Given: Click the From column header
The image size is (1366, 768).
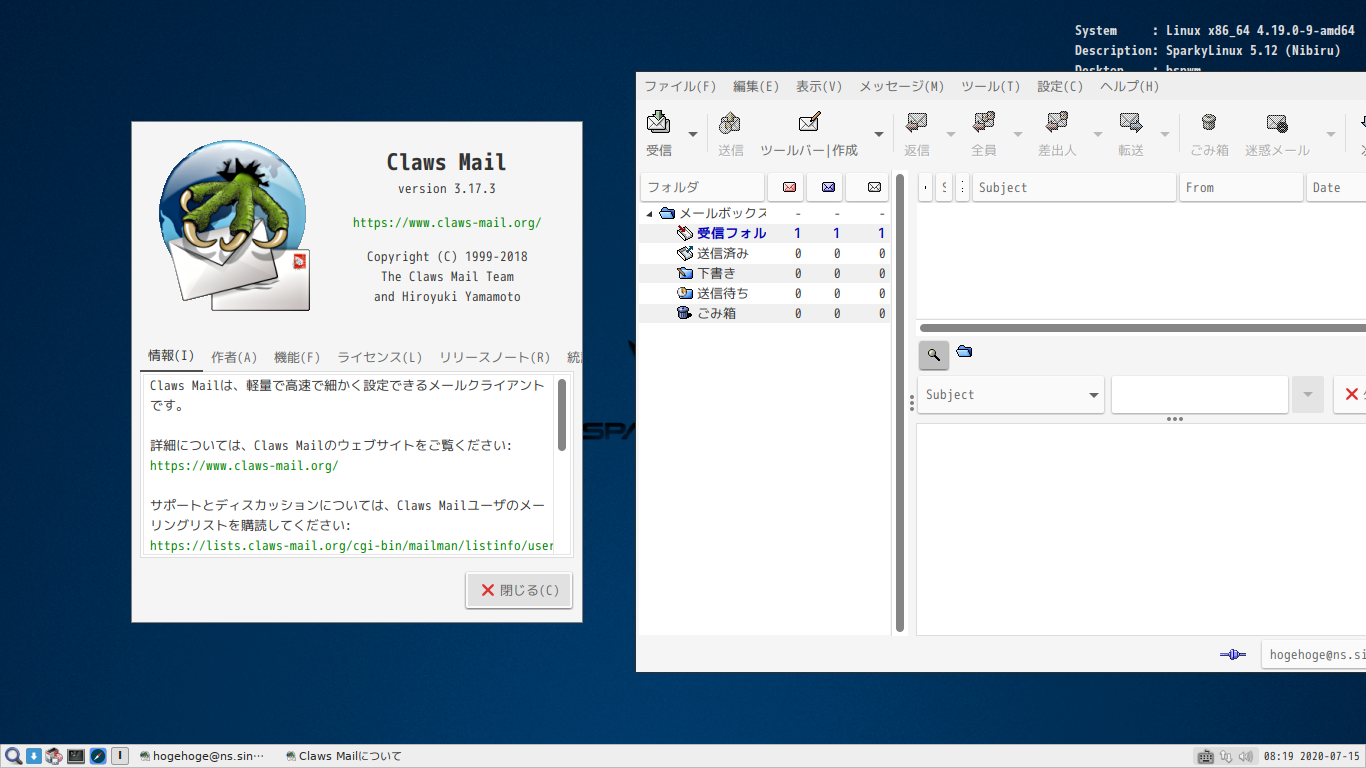Looking at the screenshot, I should pos(1241,187).
